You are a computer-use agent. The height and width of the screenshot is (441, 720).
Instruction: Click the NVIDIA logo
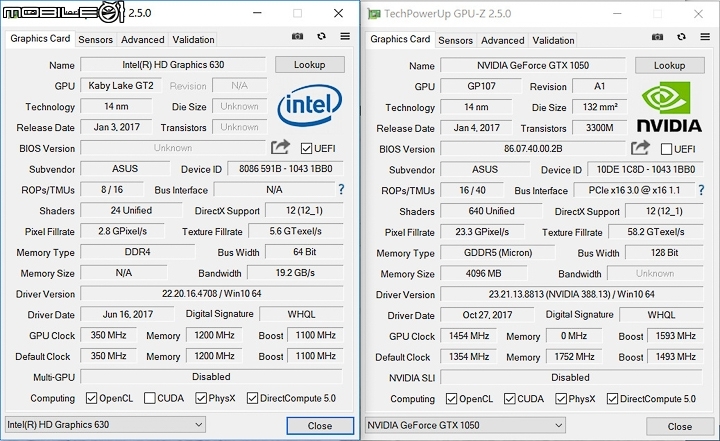(669, 107)
